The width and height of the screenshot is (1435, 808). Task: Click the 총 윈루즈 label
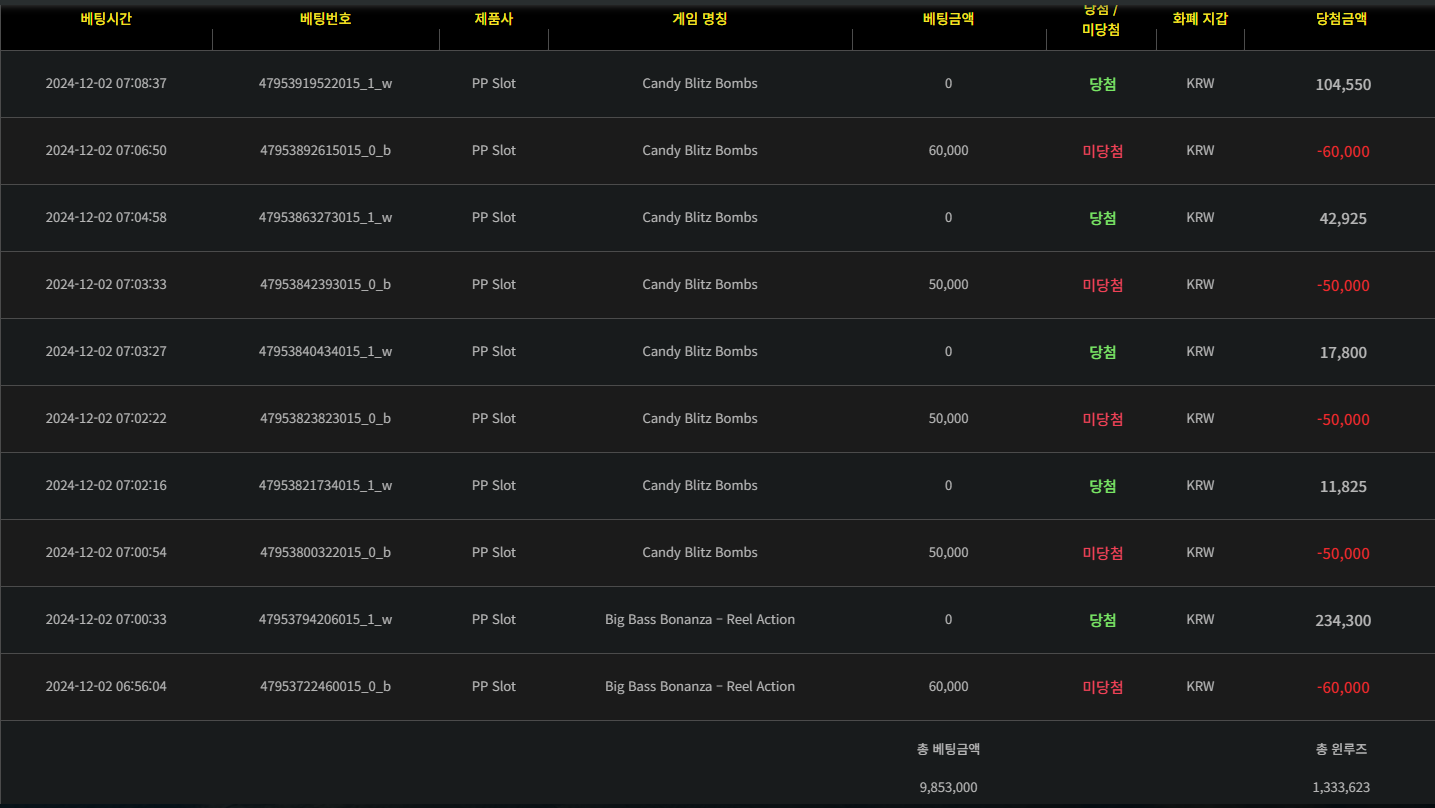1342,749
